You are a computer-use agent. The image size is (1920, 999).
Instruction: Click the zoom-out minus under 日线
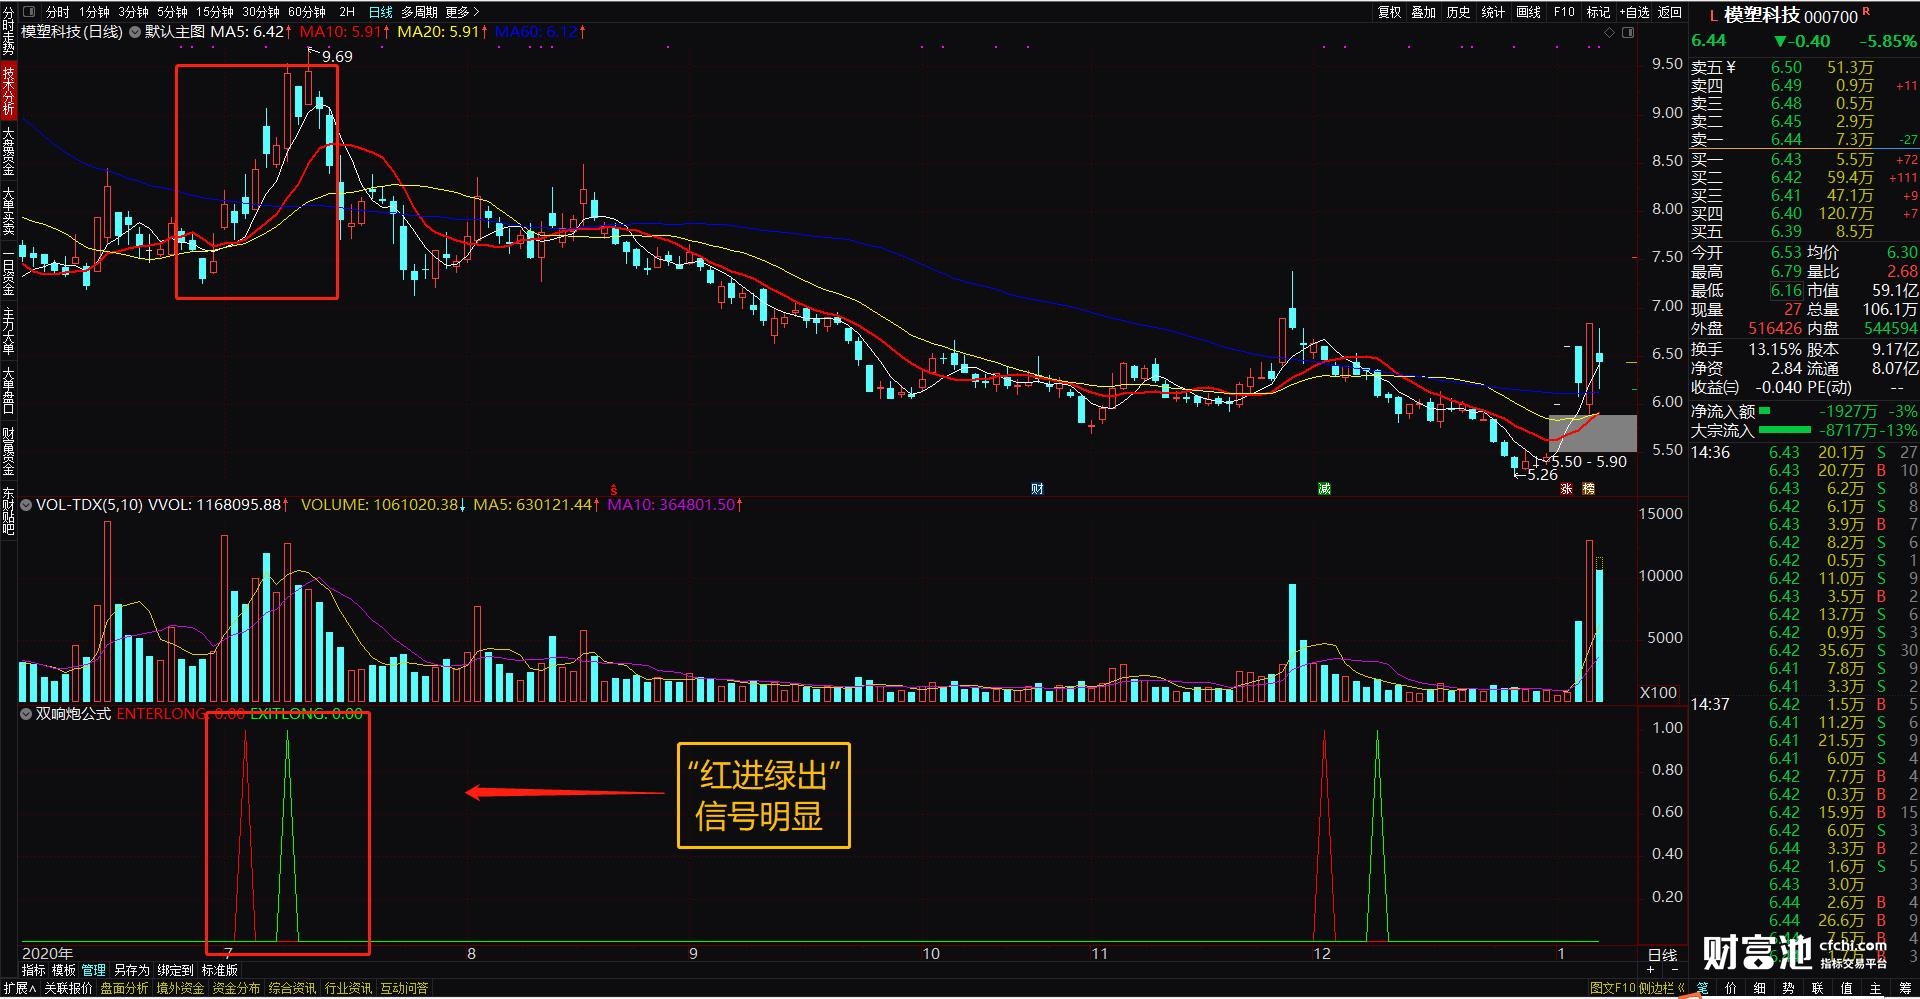1675,969
